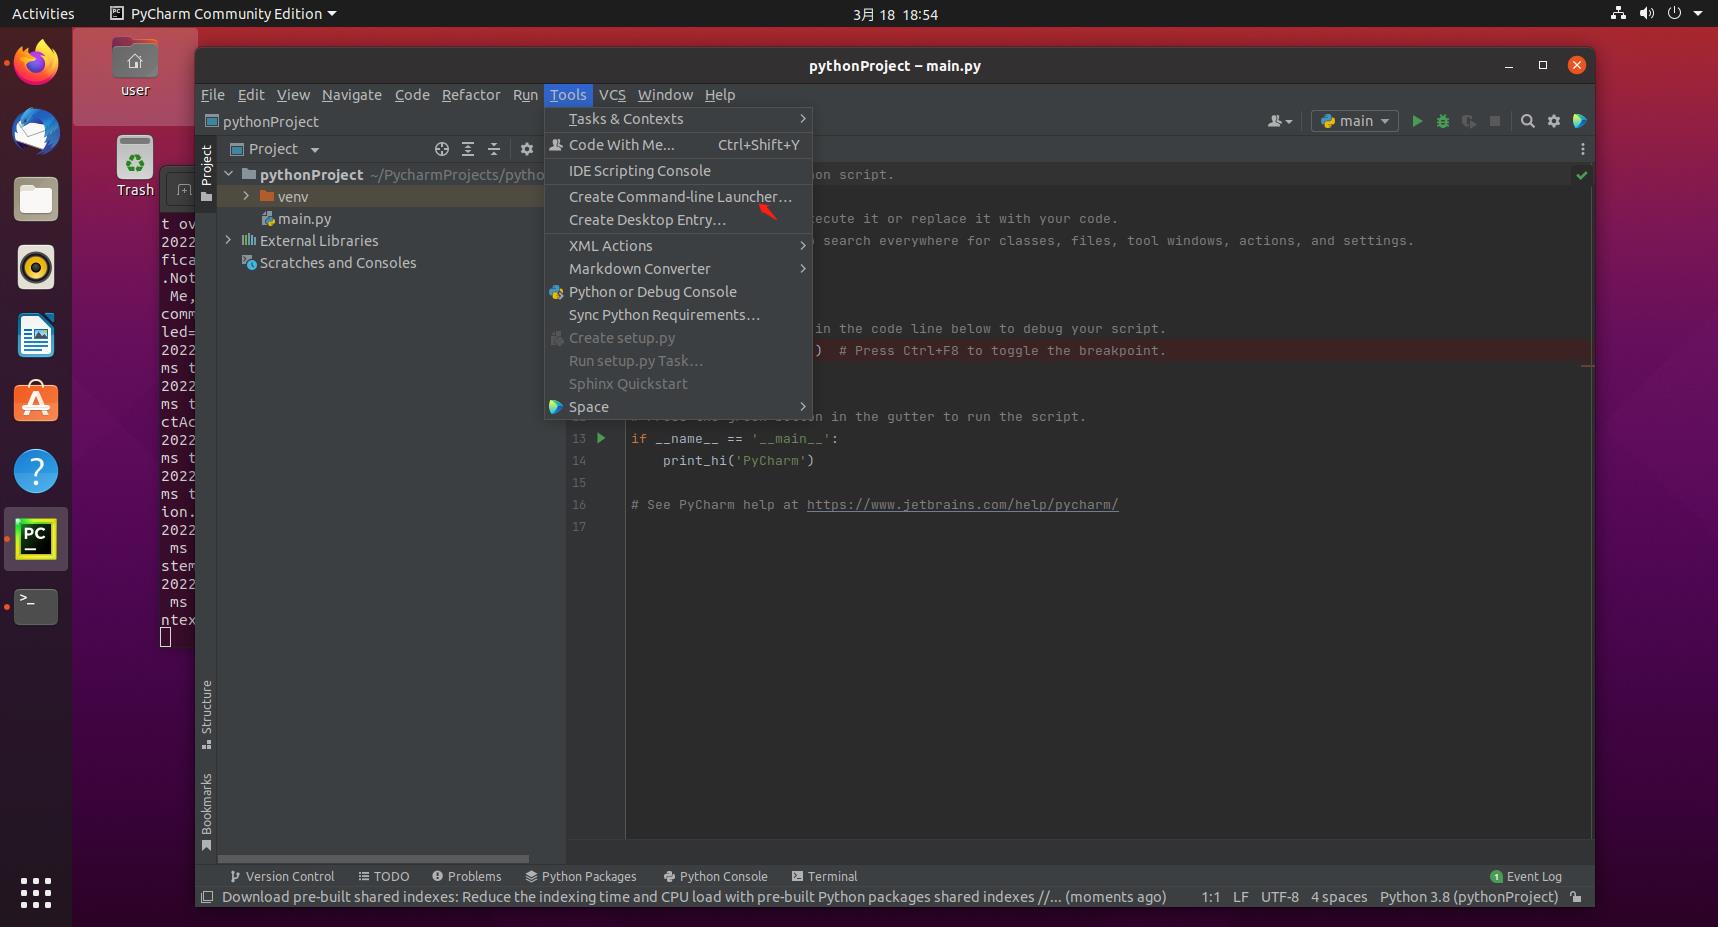Viewport: 1718px width, 927px height.
Task: Open Version Control tool window
Action: coord(282,876)
